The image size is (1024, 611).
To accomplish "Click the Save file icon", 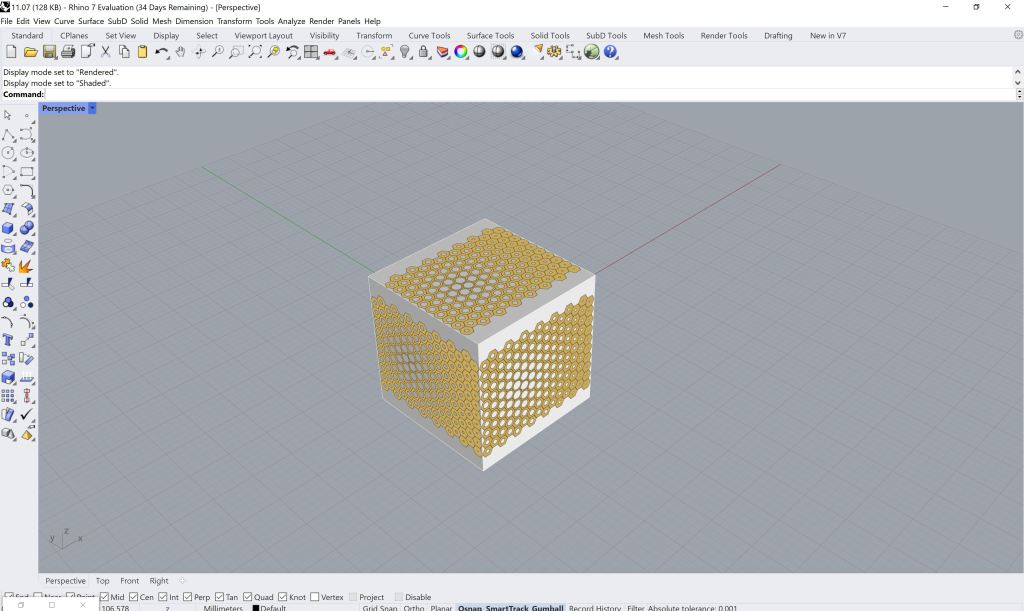I will click(49, 52).
